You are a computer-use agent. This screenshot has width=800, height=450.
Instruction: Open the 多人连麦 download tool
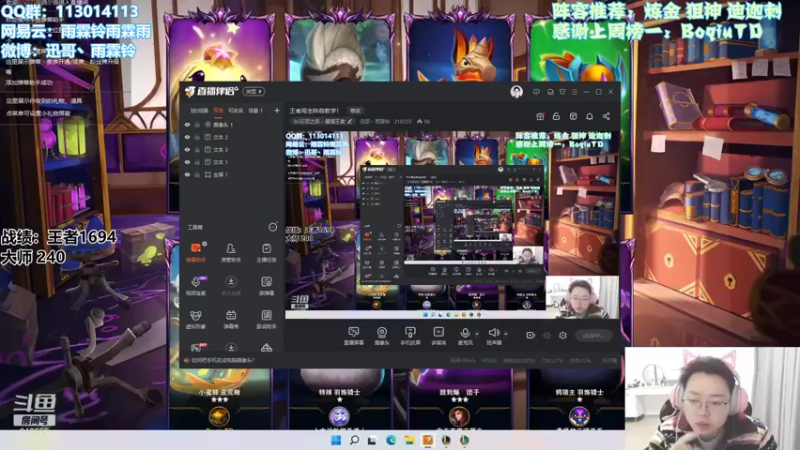[x=231, y=285]
